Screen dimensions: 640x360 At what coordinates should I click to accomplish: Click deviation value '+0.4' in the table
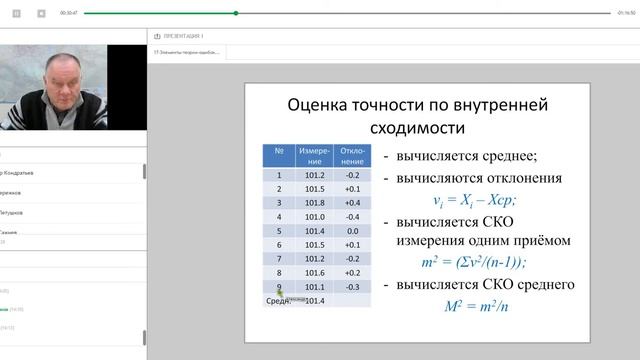tap(352, 203)
